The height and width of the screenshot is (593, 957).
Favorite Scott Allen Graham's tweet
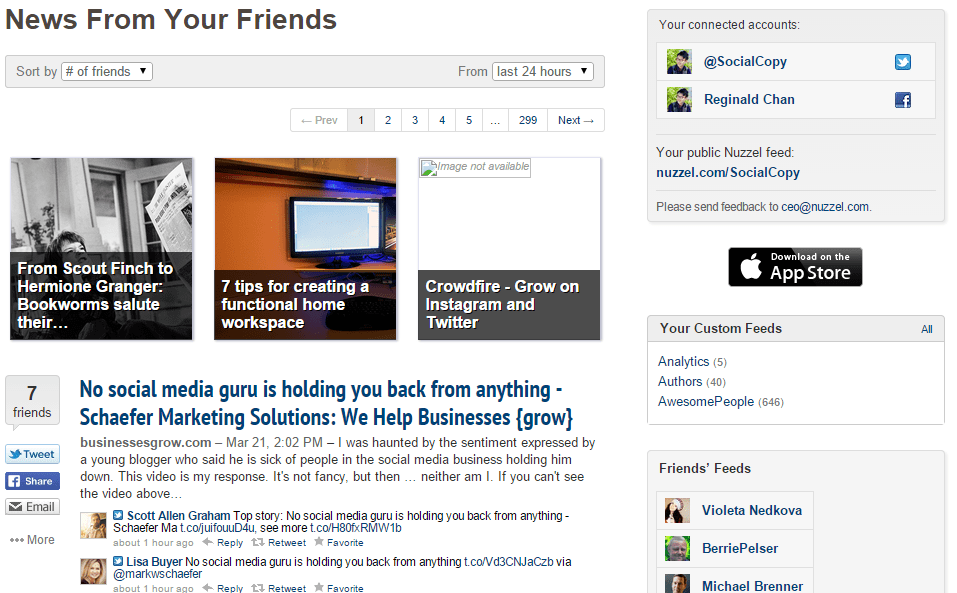[x=339, y=542]
